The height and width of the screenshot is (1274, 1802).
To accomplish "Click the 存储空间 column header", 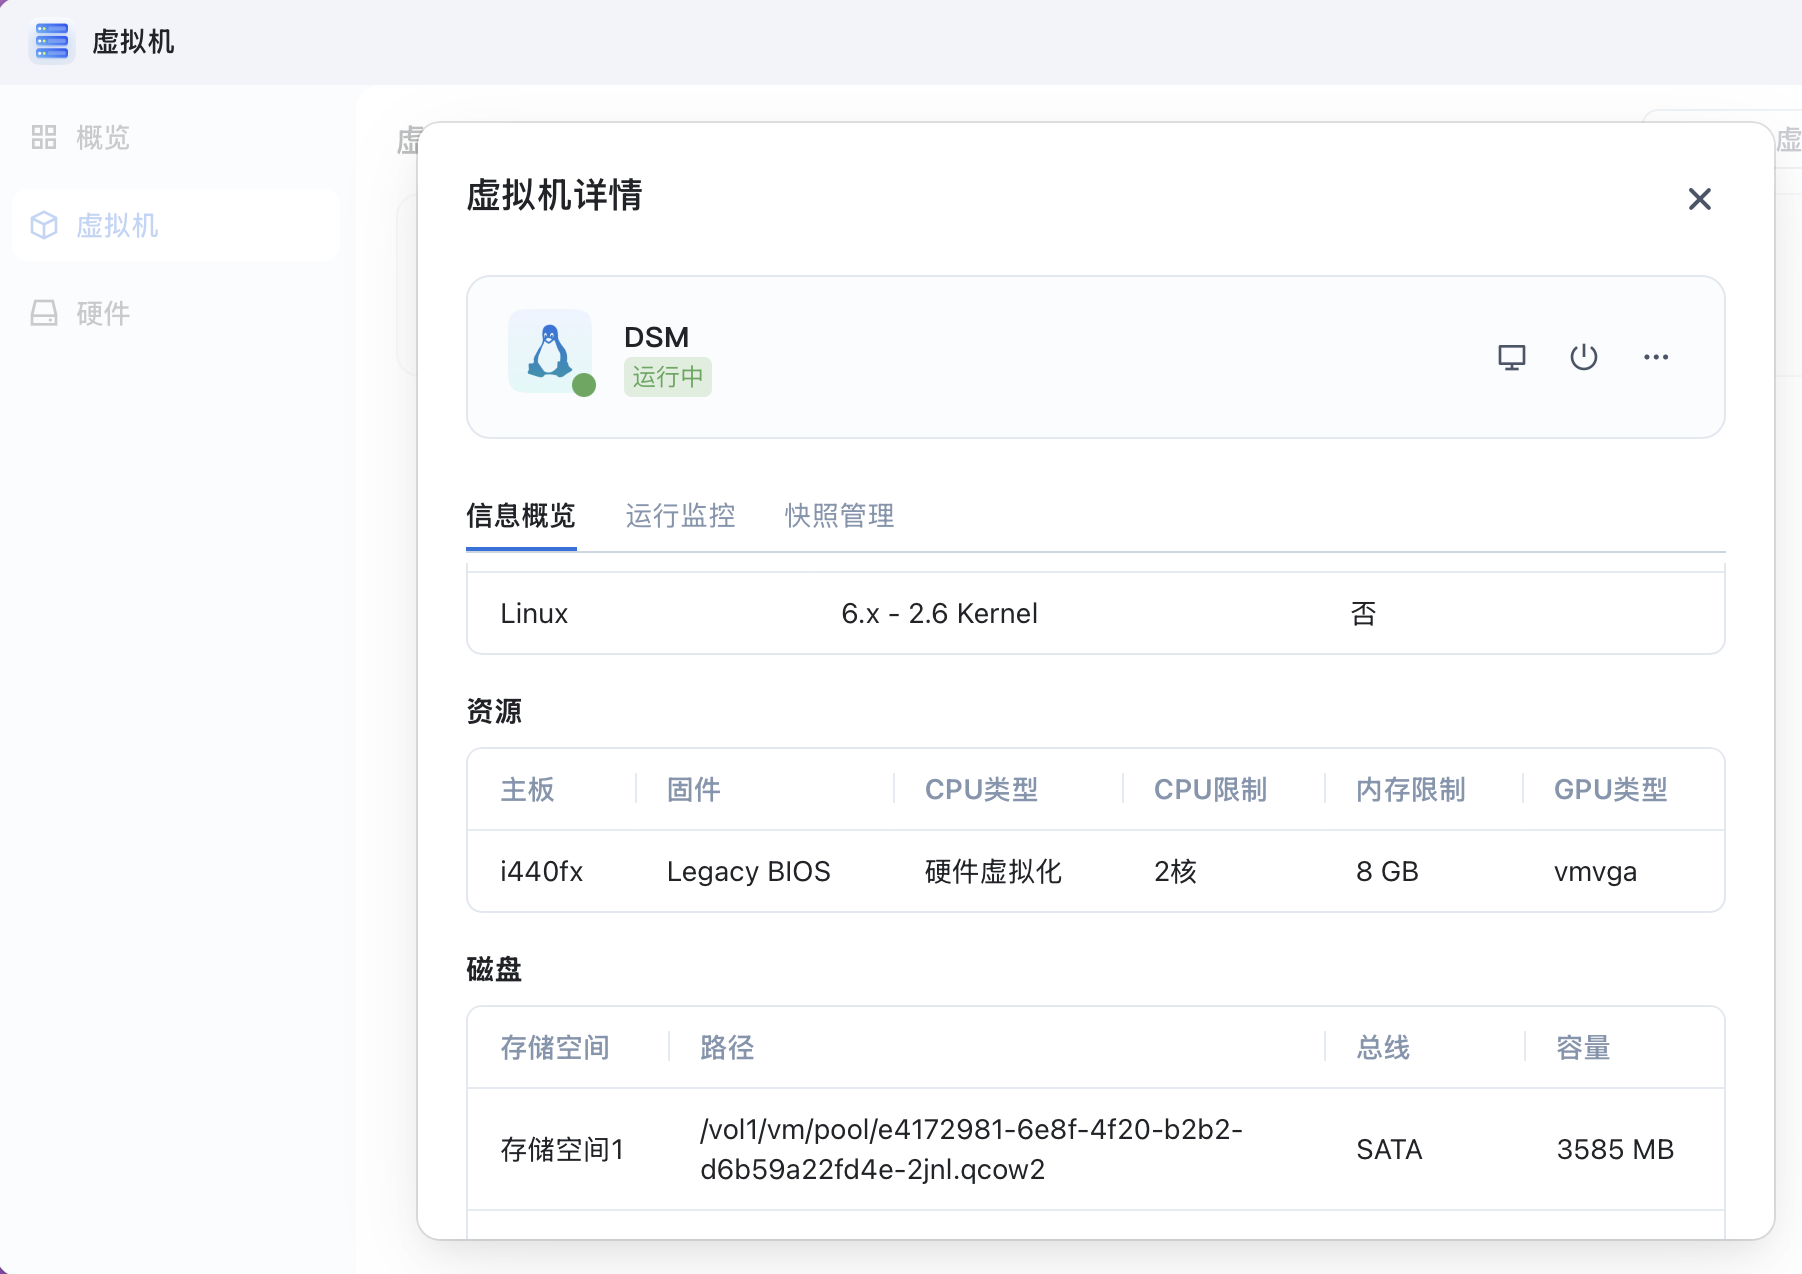I will [x=555, y=1048].
